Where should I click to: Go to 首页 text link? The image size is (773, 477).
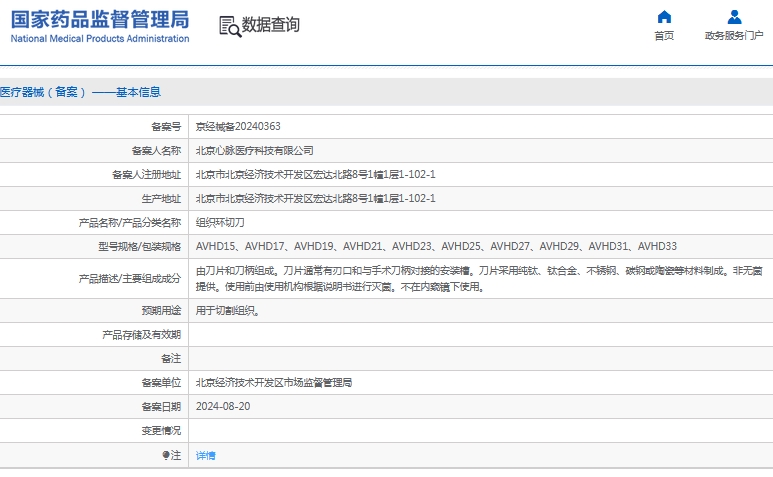tap(664, 35)
